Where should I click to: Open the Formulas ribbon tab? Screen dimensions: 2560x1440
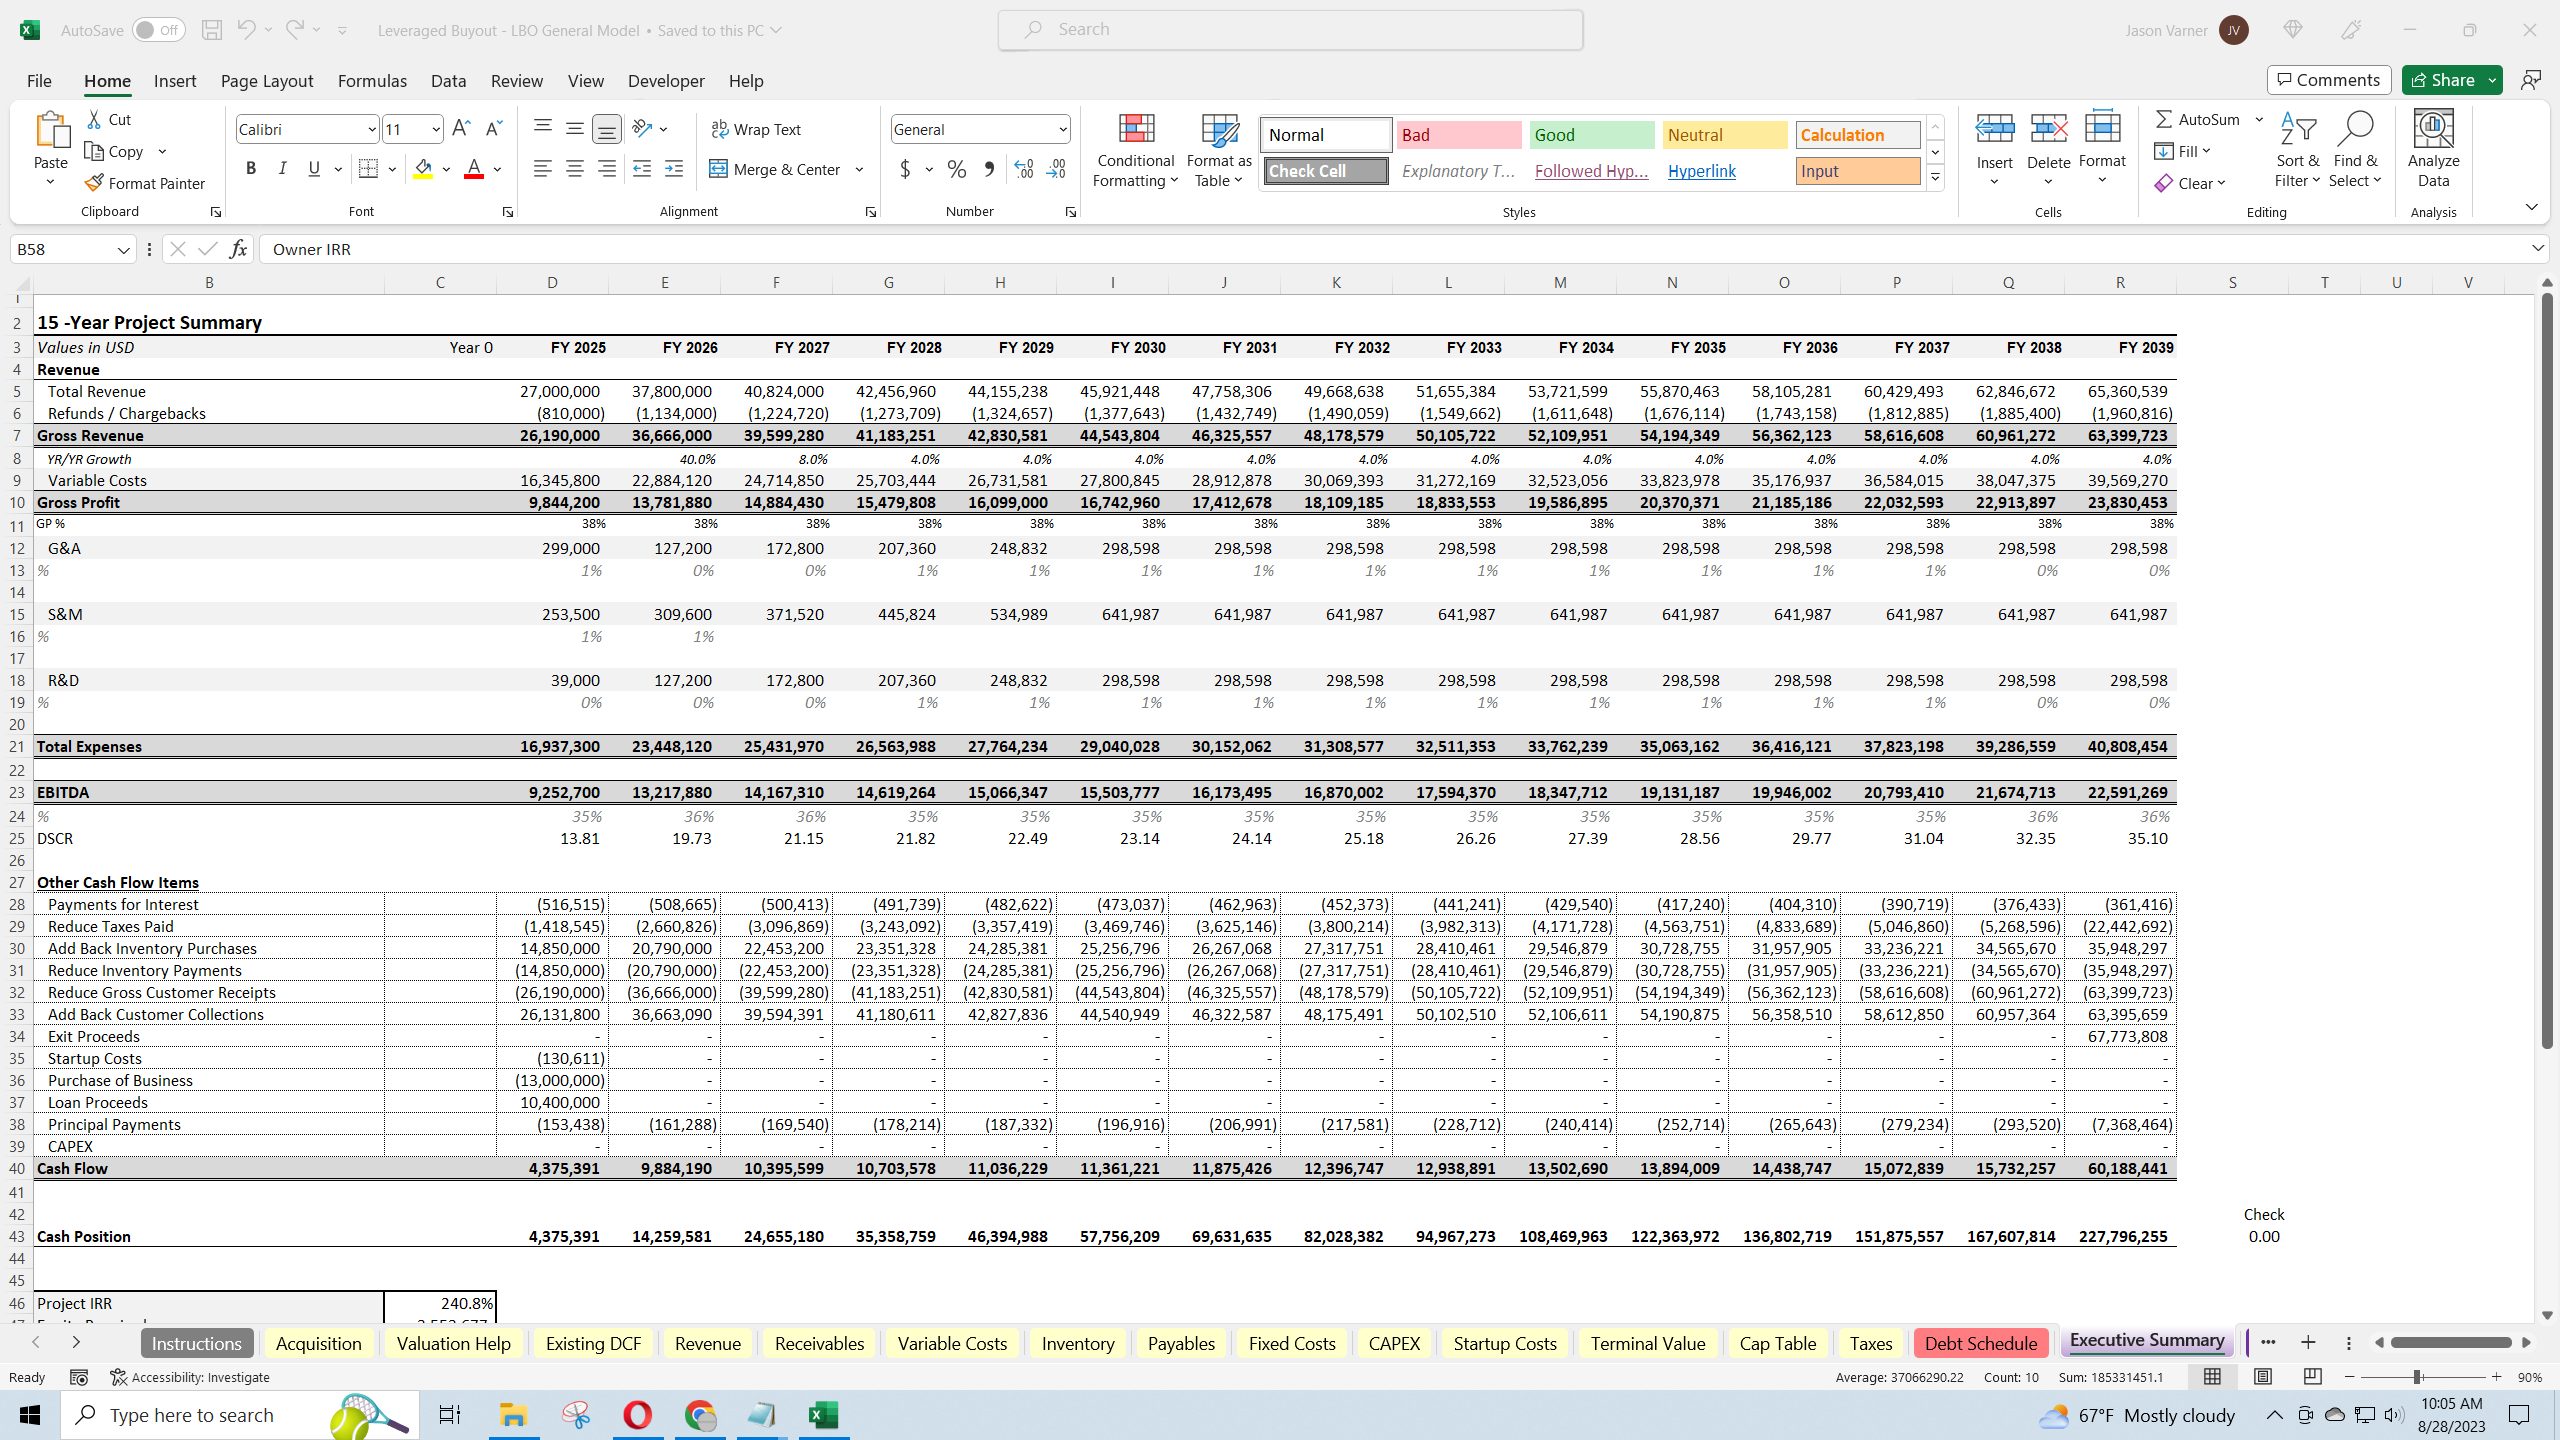(x=372, y=81)
